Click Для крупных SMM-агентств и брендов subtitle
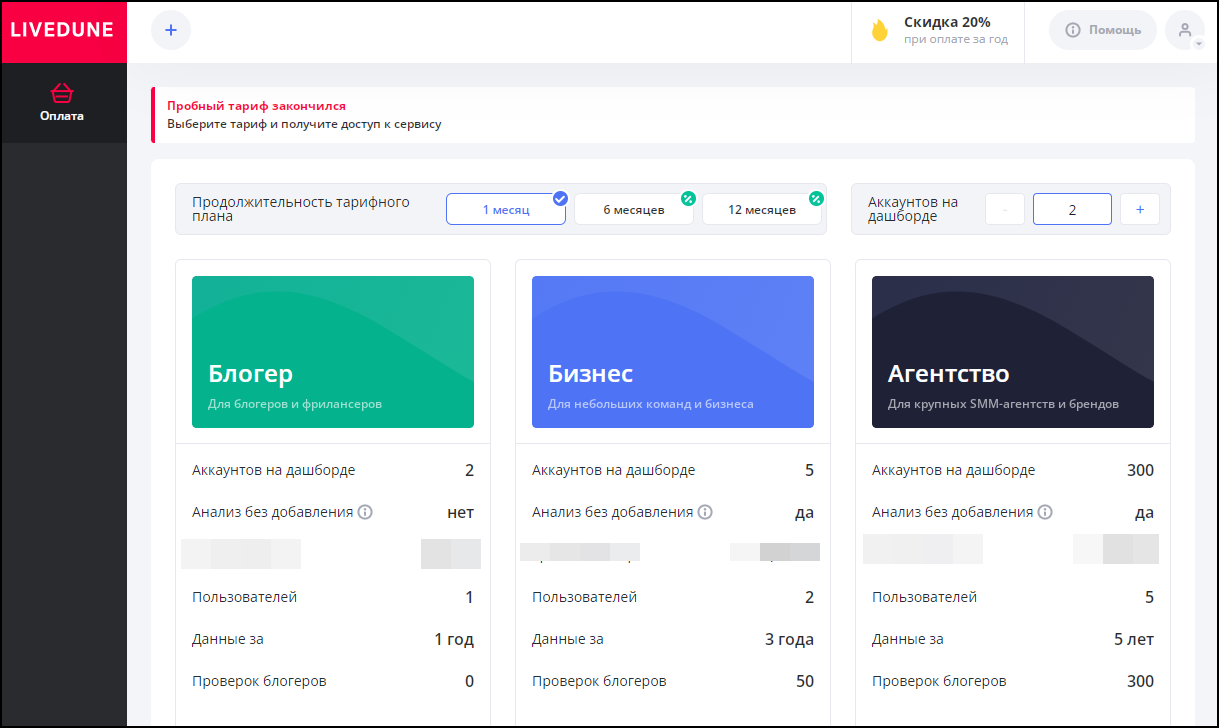 pyautogui.click(x=1003, y=404)
